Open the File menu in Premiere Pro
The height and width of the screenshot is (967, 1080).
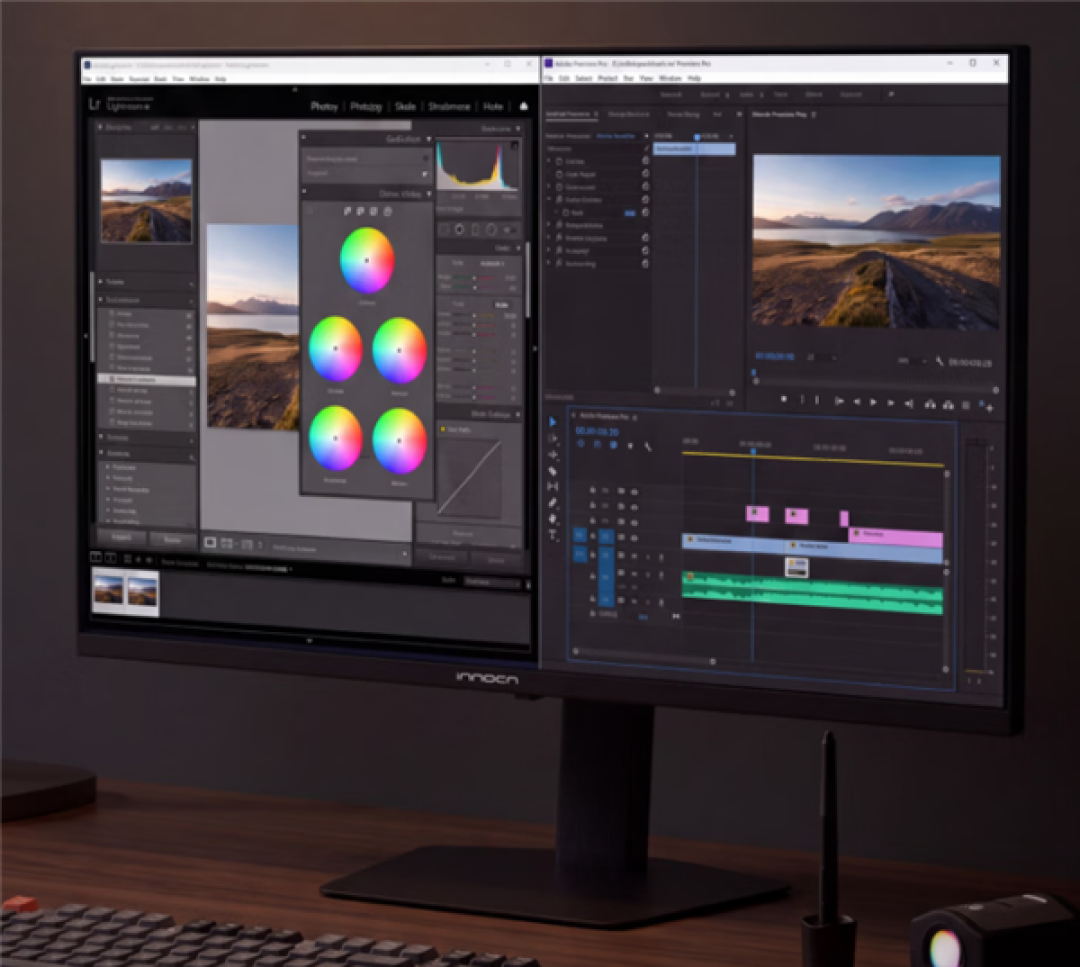pyautogui.click(x=548, y=79)
